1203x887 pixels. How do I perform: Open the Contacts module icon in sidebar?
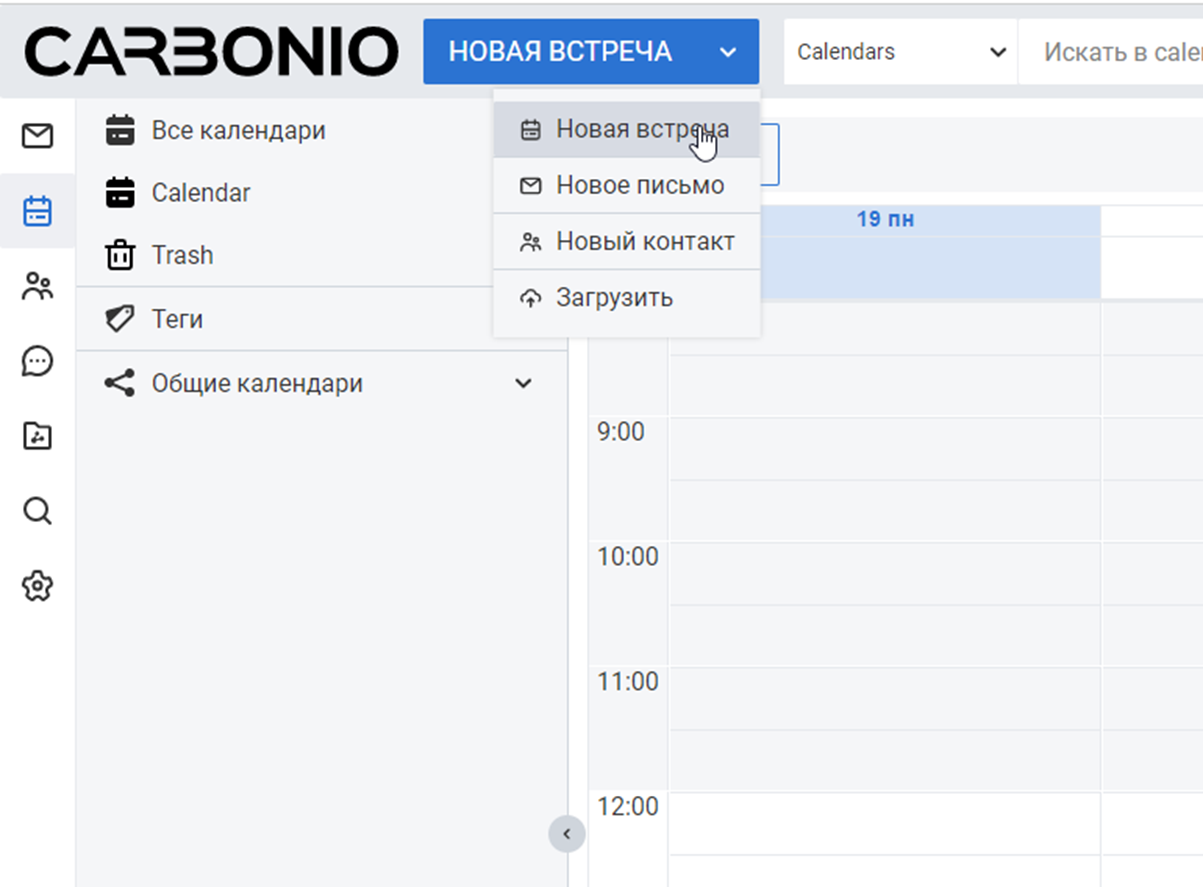point(37,287)
